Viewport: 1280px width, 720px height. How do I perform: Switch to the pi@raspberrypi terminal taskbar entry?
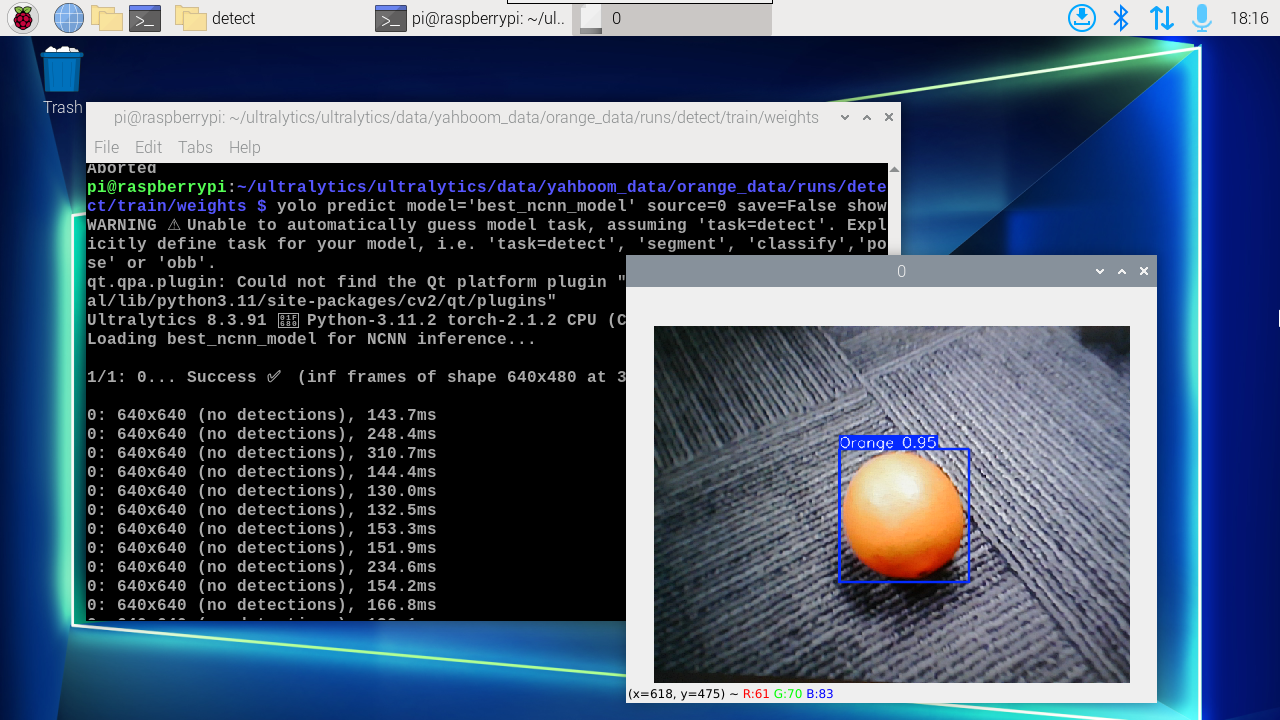471,18
